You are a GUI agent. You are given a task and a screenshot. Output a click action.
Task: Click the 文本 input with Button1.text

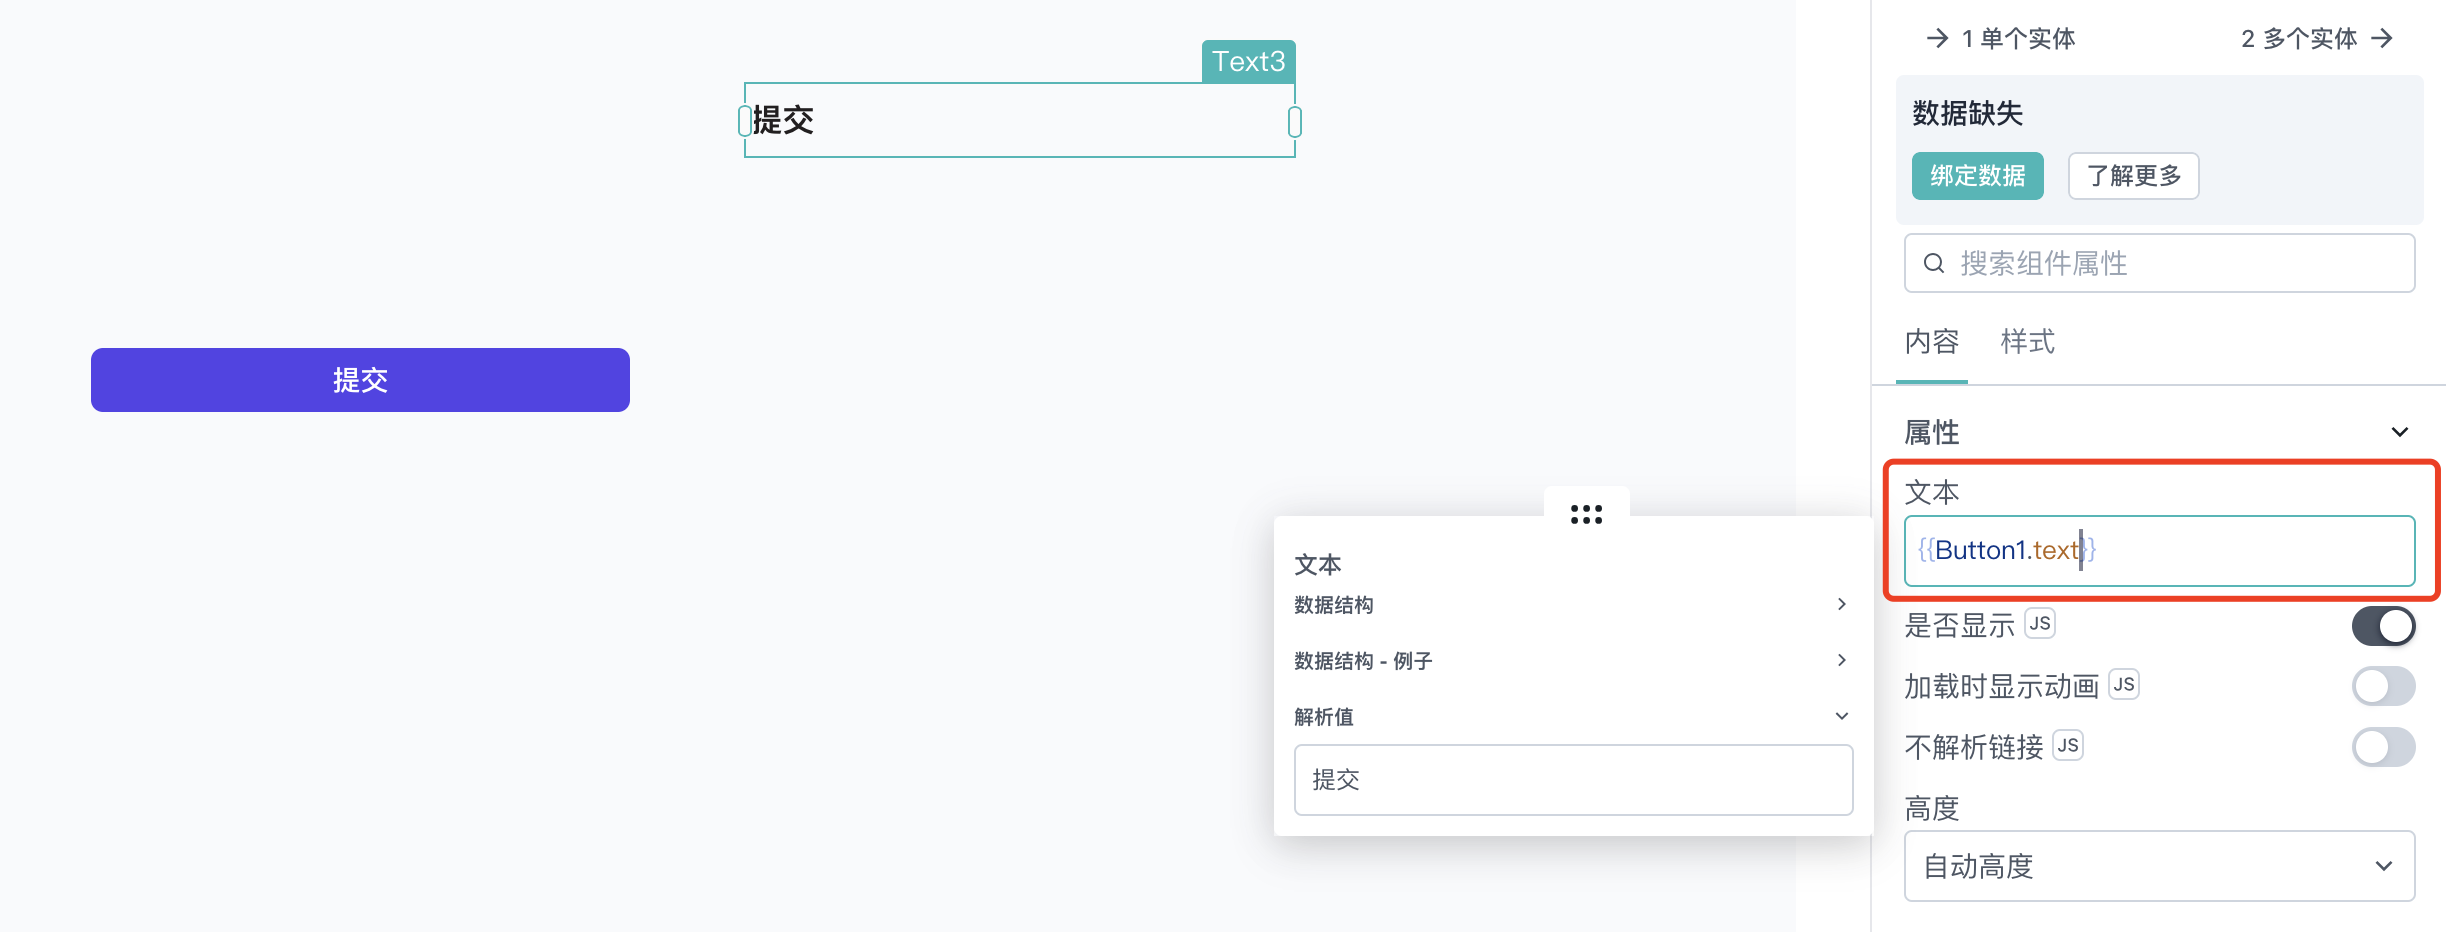2159,551
